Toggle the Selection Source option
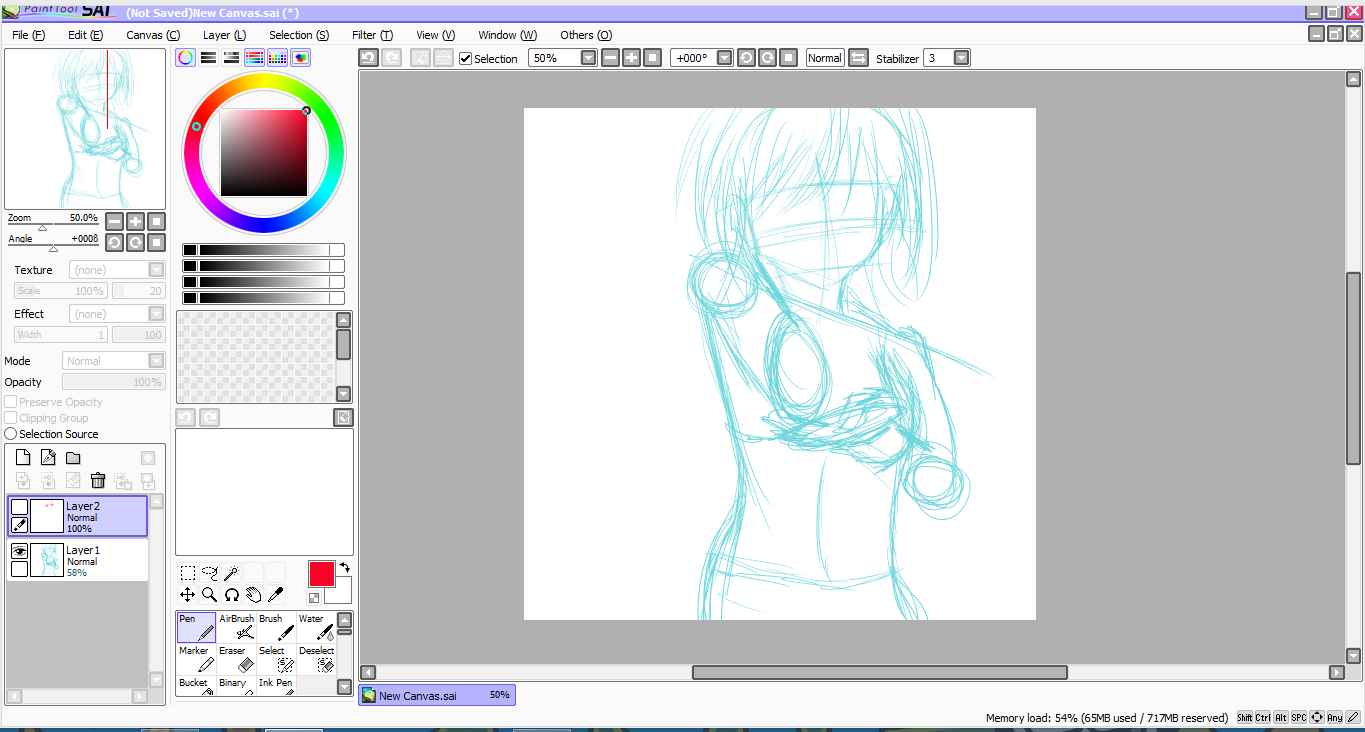Viewport: 1365px width, 732px height. point(11,434)
